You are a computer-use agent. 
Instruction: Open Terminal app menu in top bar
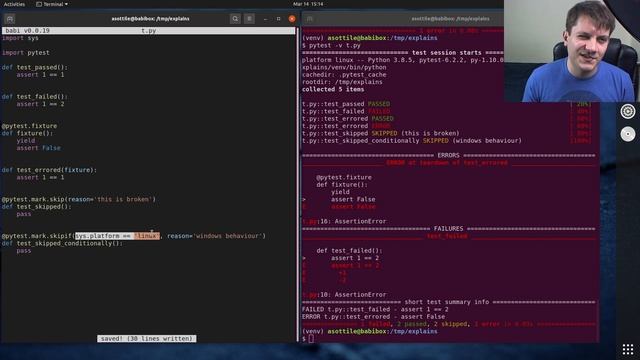[x=52, y=4]
